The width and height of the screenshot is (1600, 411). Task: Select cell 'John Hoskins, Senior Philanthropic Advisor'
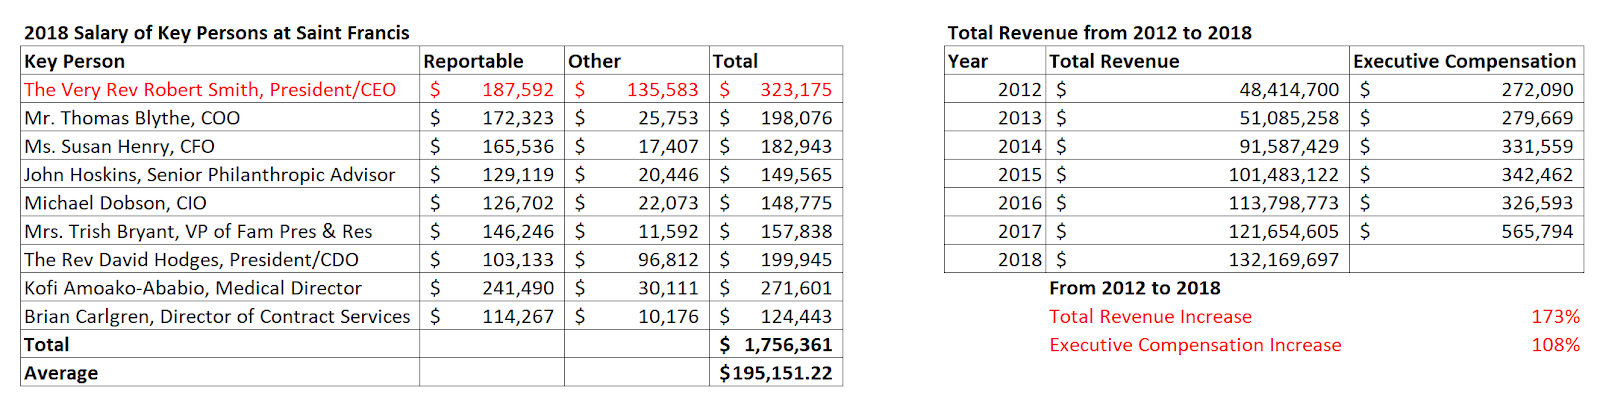pyautogui.click(x=220, y=174)
